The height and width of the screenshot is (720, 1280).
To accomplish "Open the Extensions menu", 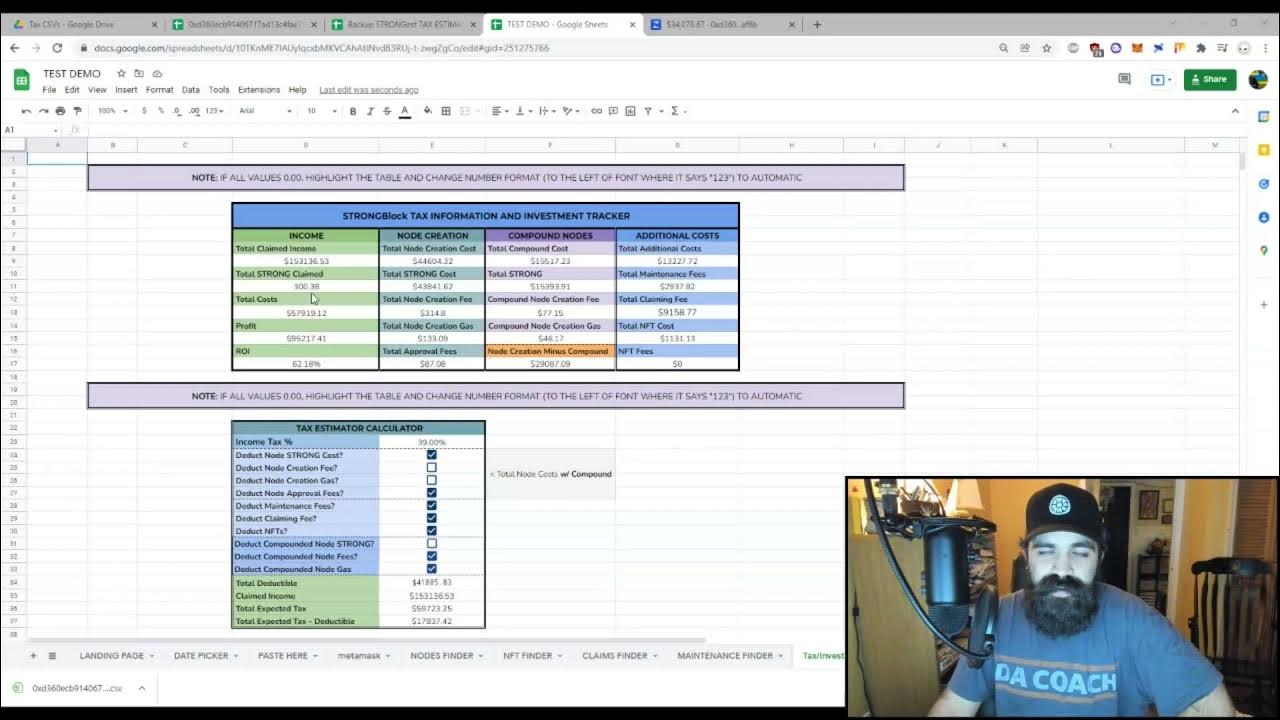I will (x=259, y=90).
